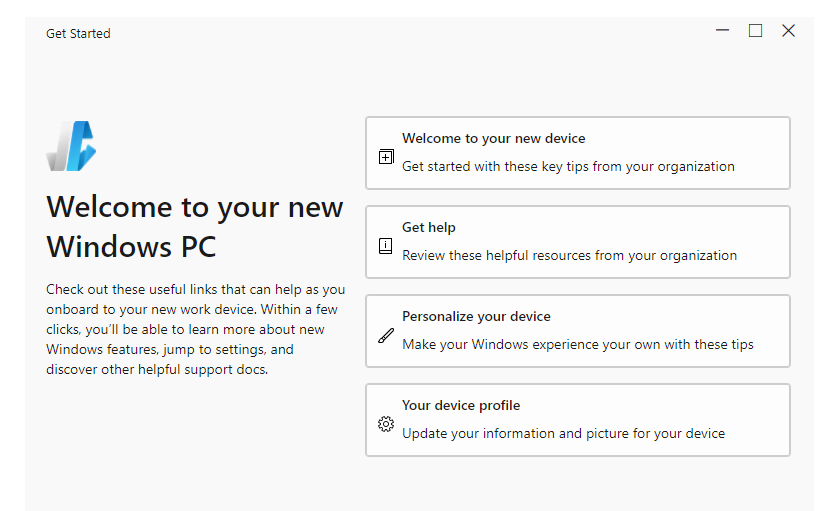838x511 pixels.
Task: Click the pen icon beside Personalize your device
Action: tap(386, 335)
